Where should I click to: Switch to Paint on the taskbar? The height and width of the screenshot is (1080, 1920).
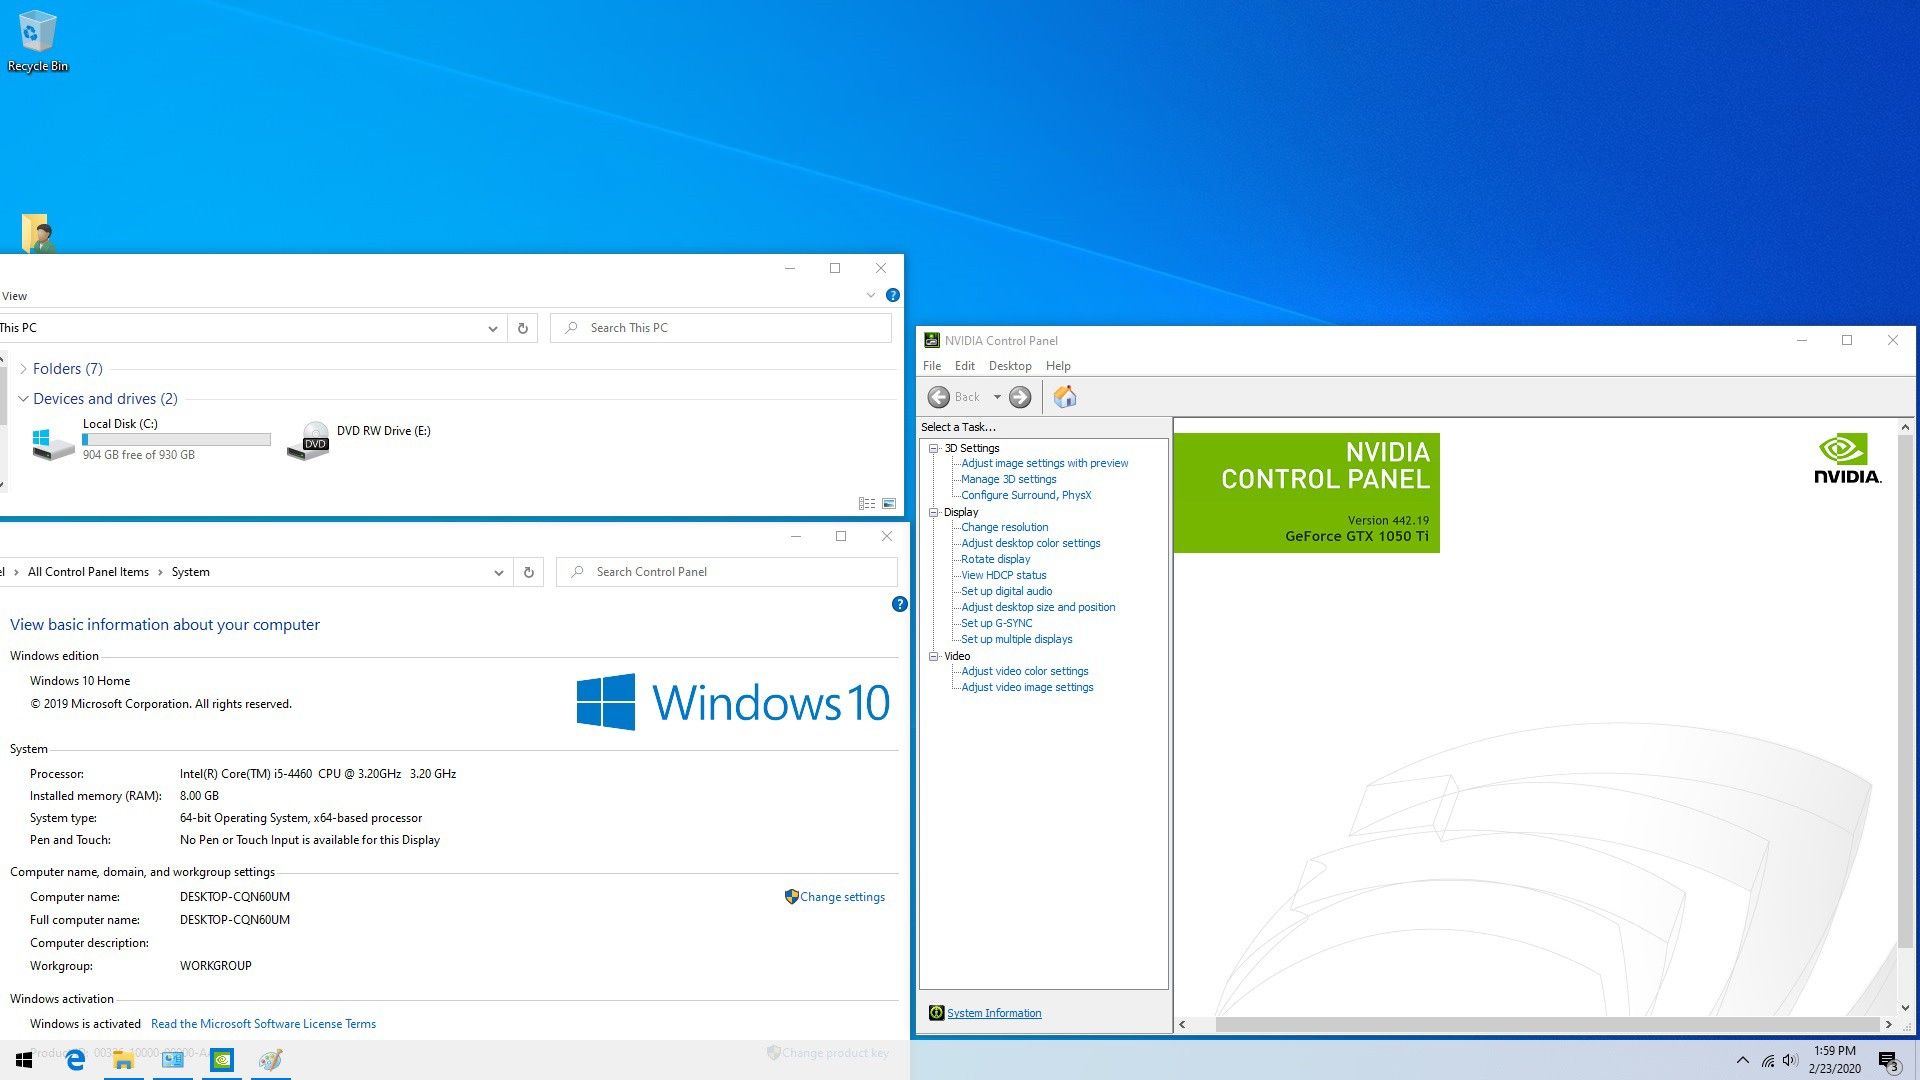click(270, 1060)
